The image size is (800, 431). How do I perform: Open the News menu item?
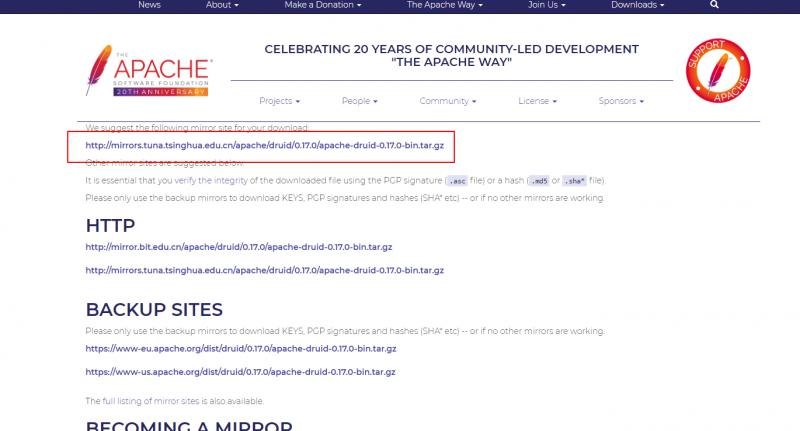(149, 5)
